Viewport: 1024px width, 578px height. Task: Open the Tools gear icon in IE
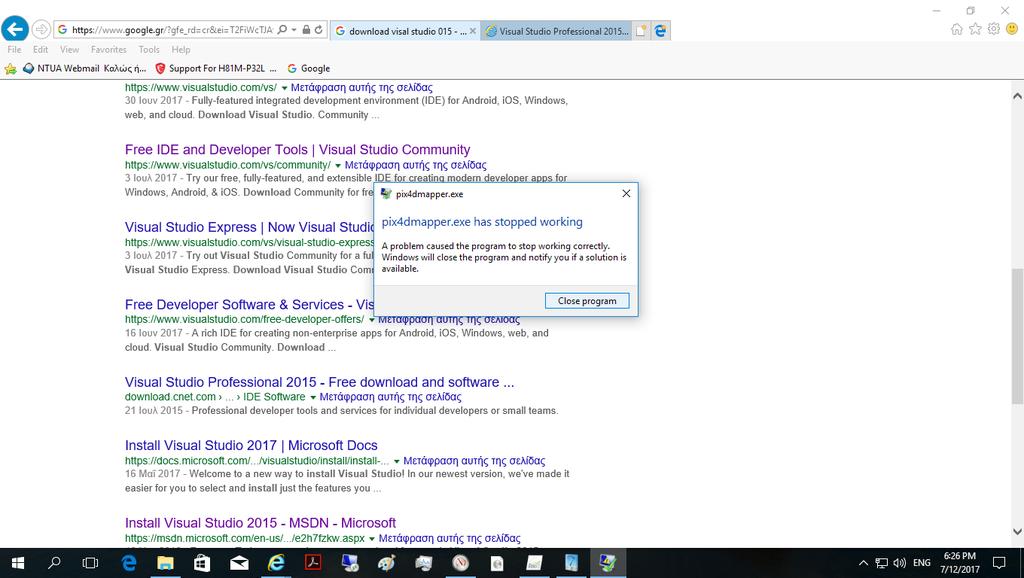993,29
